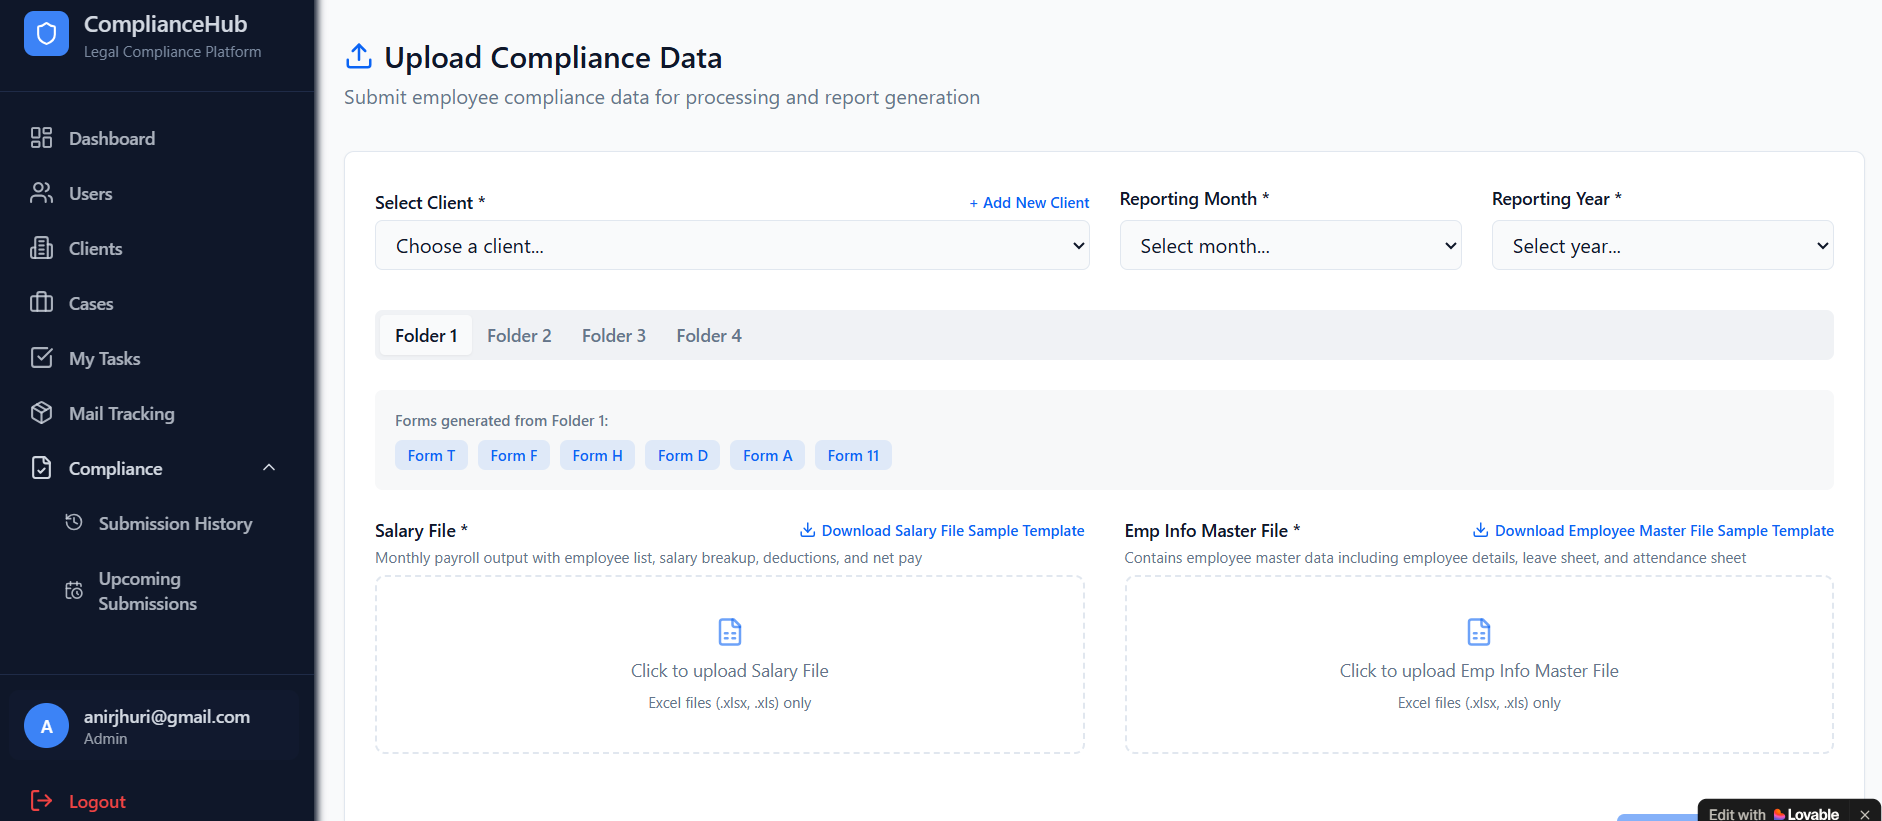This screenshot has height=821, width=1882.
Task: Select the Form 11 tag
Action: pyautogui.click(x=853, y=455)
